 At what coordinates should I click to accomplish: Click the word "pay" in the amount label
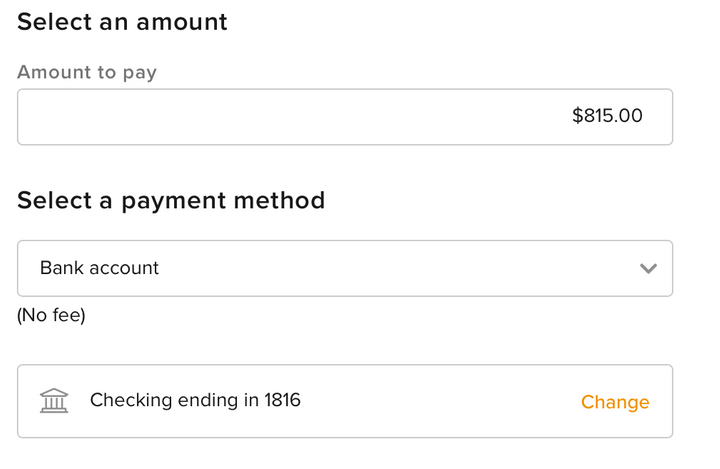coord(139,73)
